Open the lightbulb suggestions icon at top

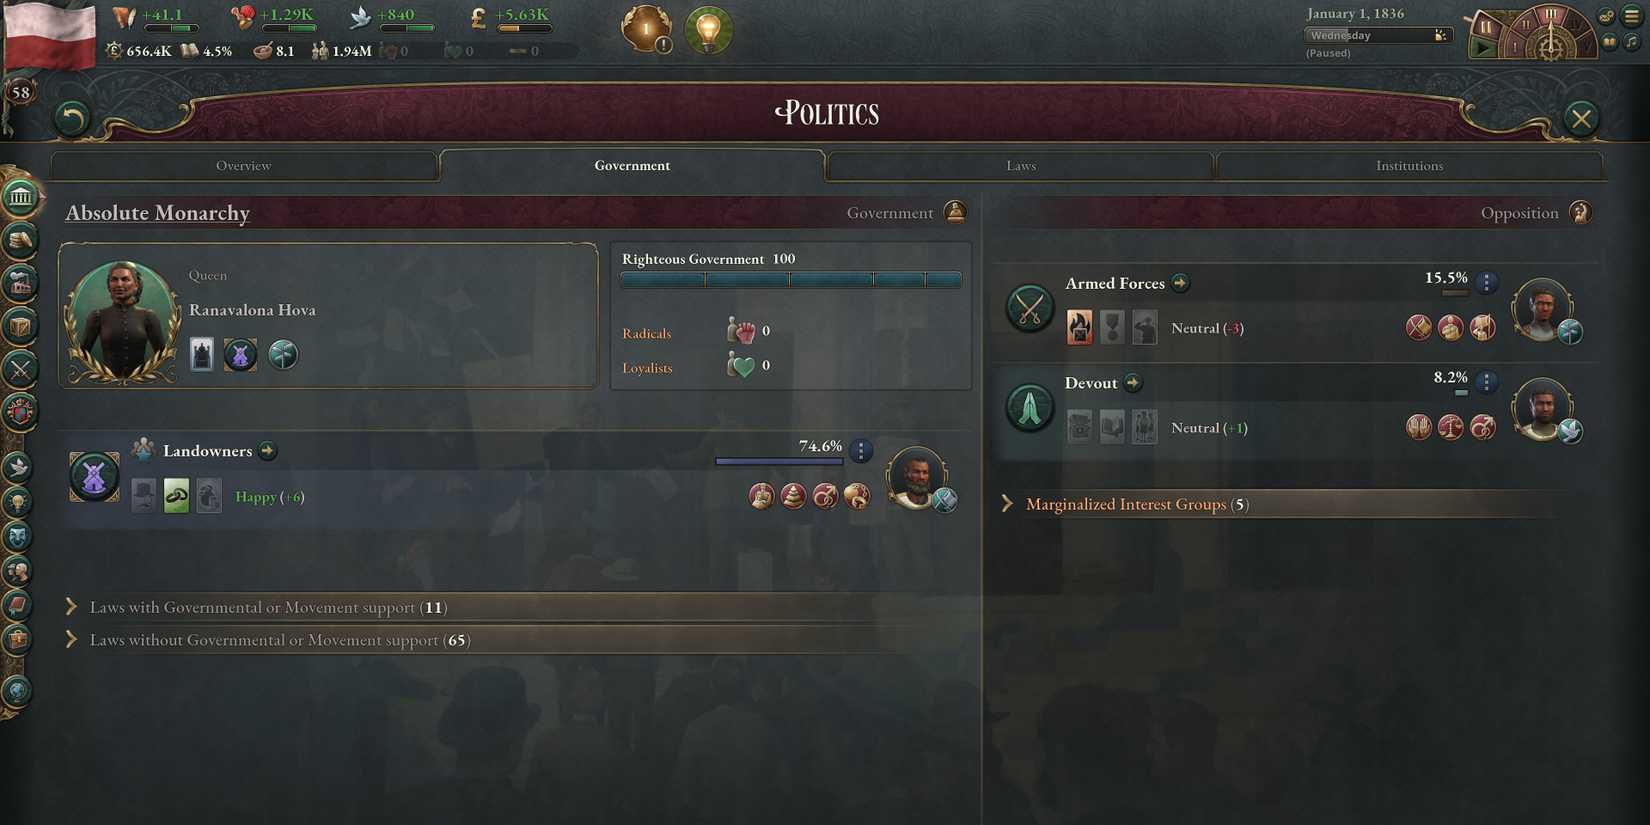[x=708, y=29]
